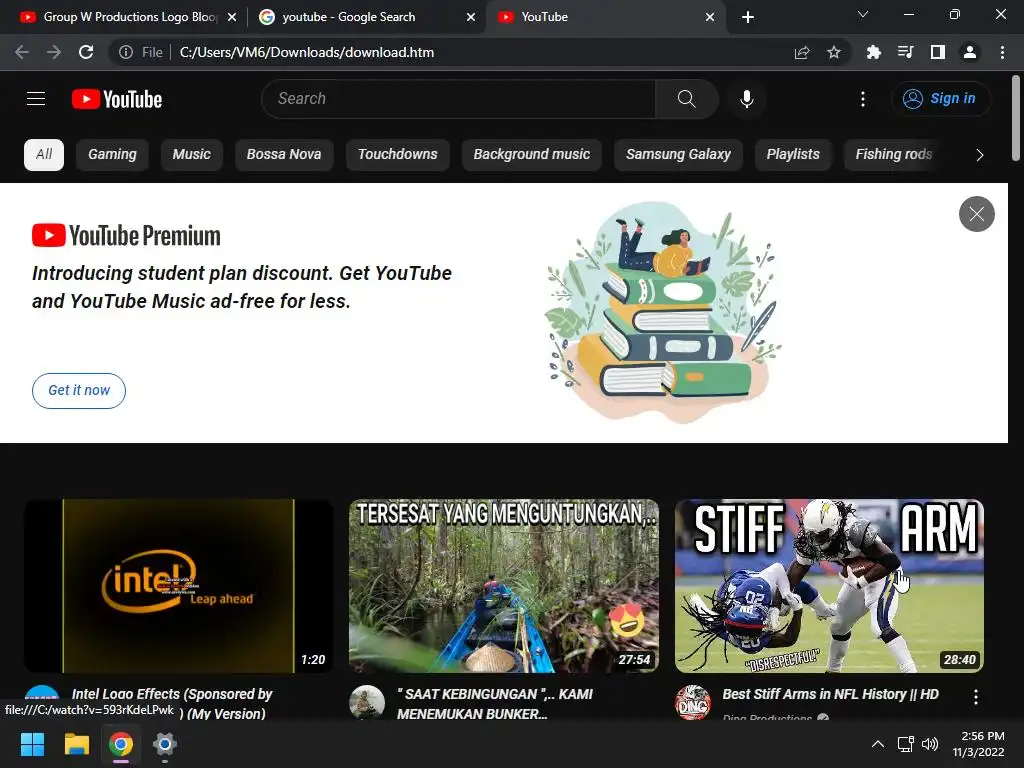Select the Background music filter chip
Viewport: 1024px width, 768px height.
coord(532,155)
